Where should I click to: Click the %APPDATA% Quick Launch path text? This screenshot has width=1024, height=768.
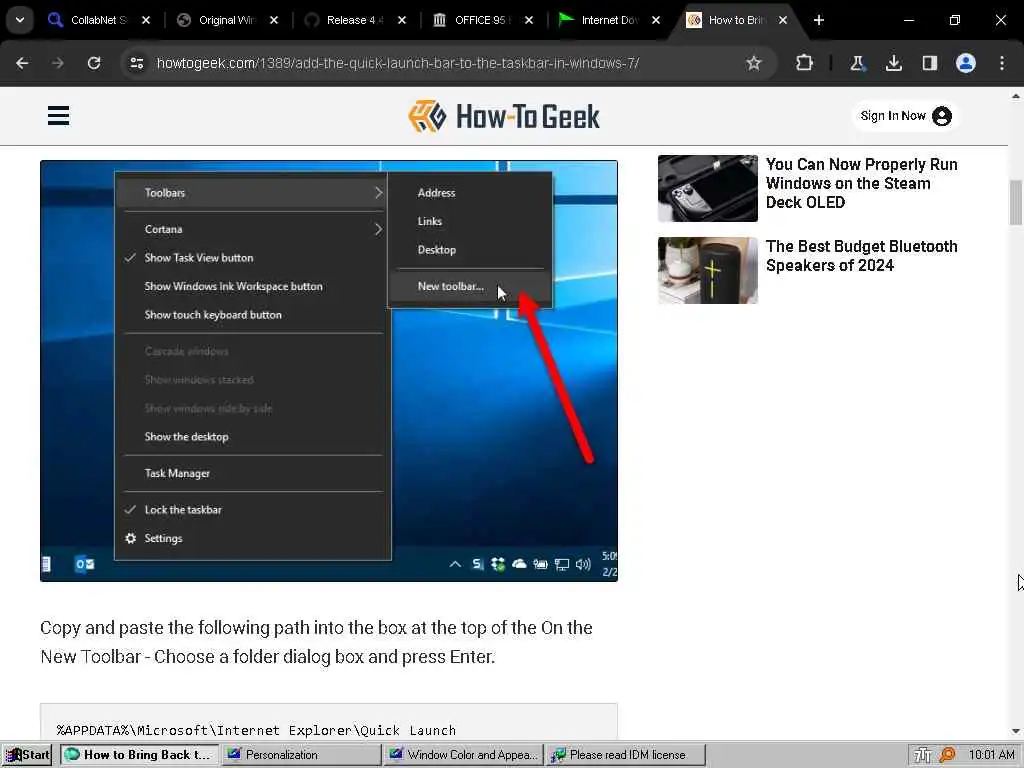pos(256,730)
